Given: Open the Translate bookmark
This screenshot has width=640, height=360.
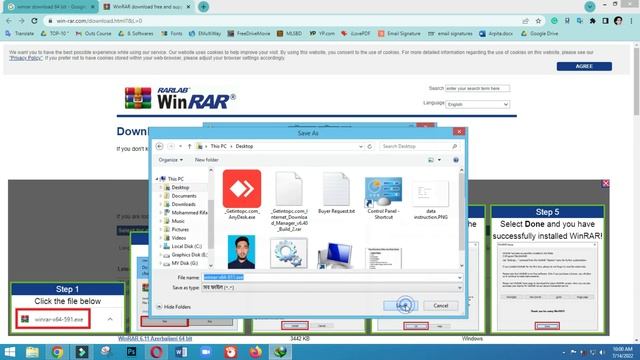Looking at the screenshot, I should coord(20,33).
